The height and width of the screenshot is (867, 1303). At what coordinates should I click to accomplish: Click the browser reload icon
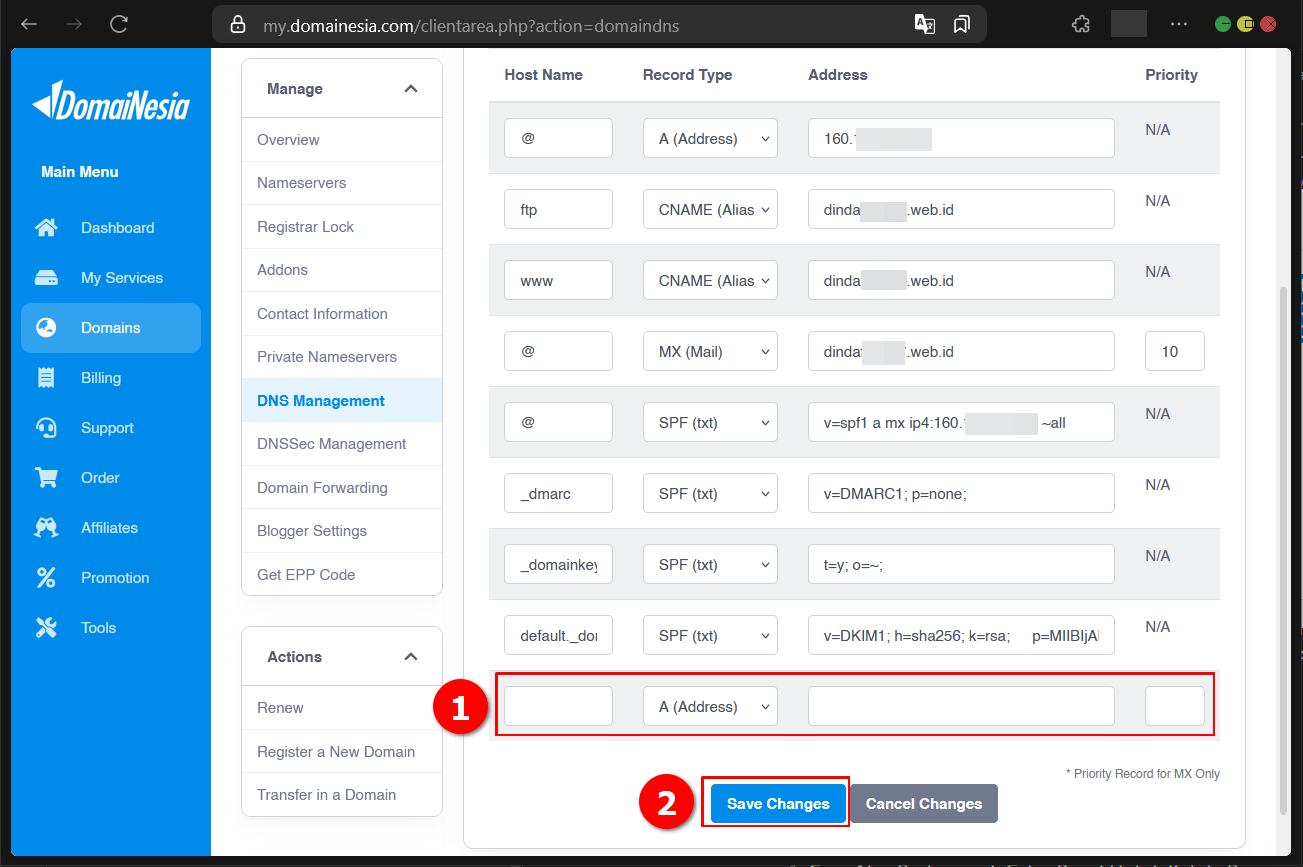[118, 25]
